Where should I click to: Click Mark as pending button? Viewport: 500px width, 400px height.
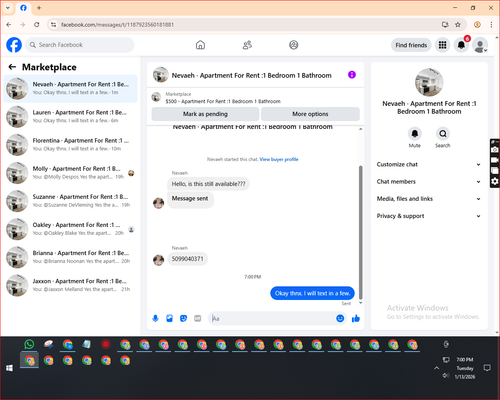[x=205, y=114]
